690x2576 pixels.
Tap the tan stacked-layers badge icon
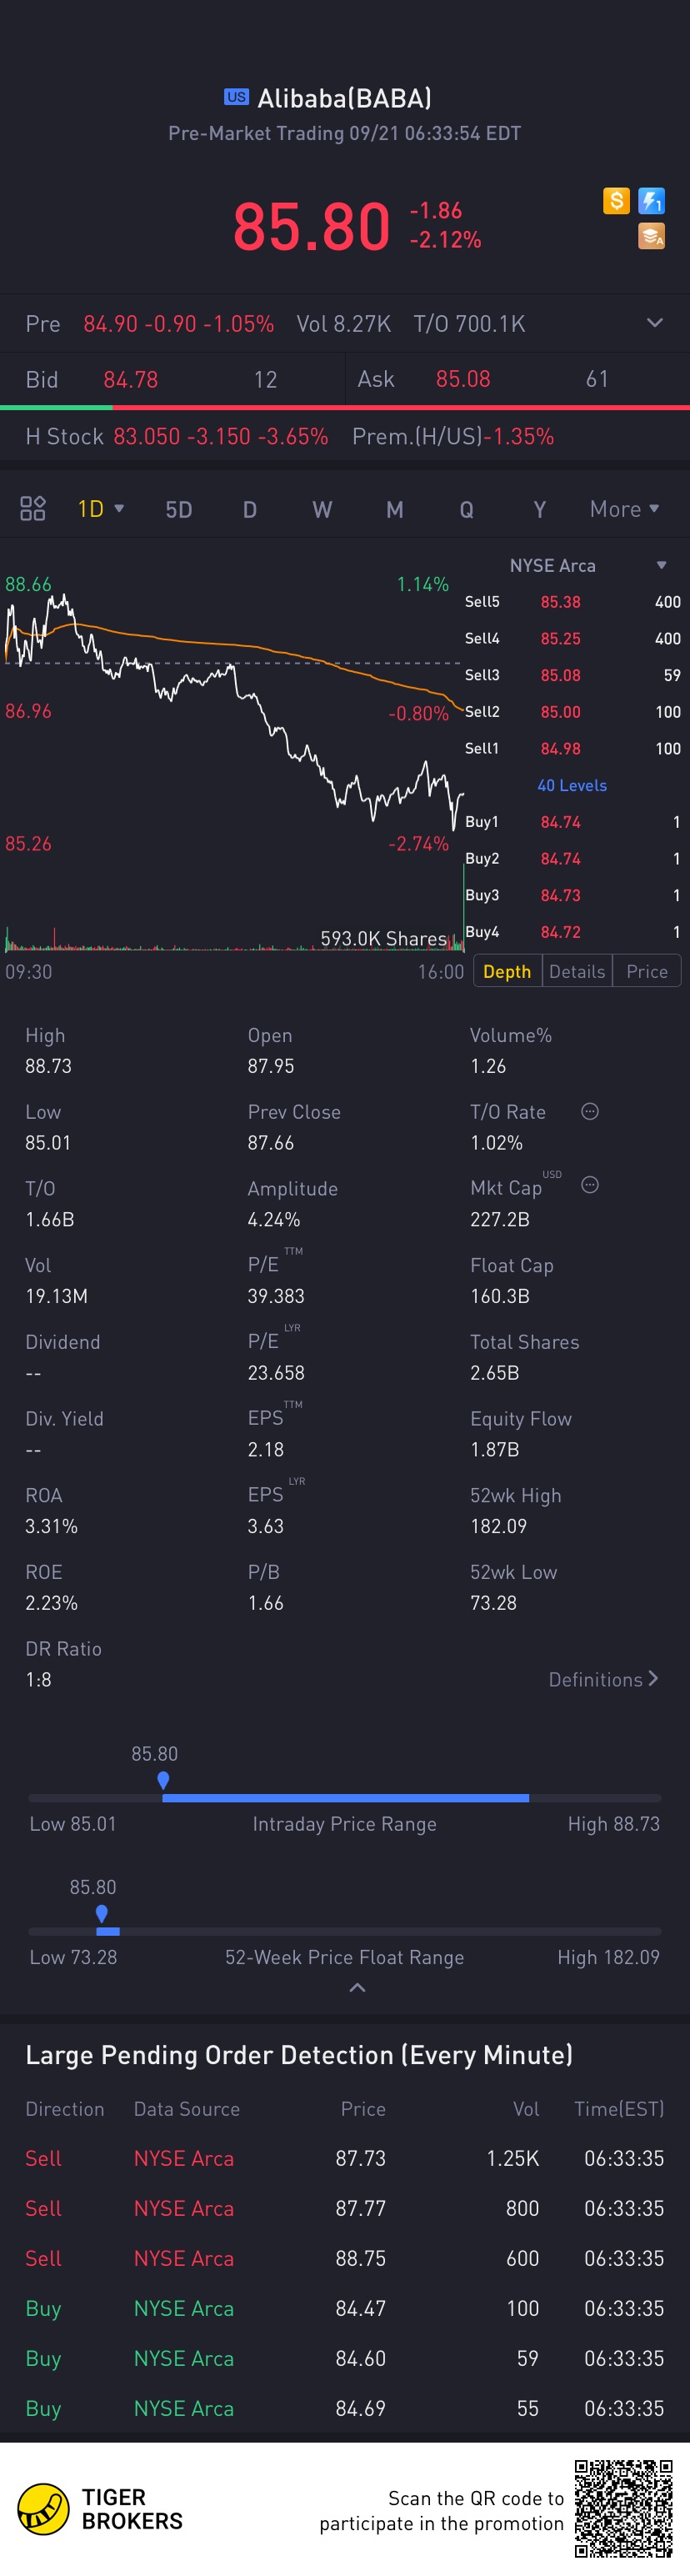(651, 237)
